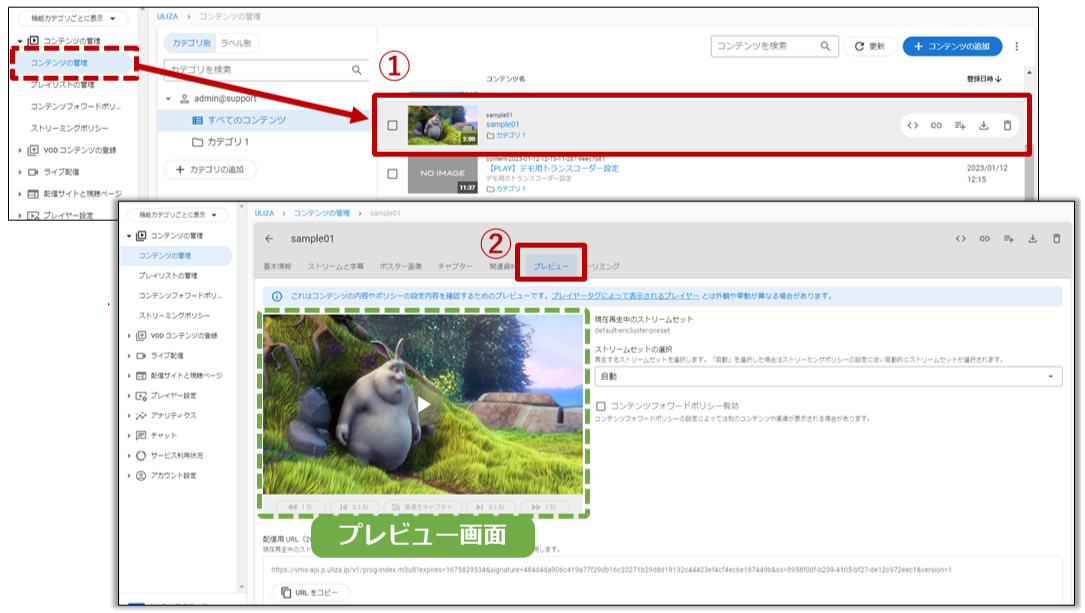Image resolution: width=1085 pixels, height=613 pixels.
Task: Click the URL をコピー button
Action: pyautogui.click(x=310, y=593)
